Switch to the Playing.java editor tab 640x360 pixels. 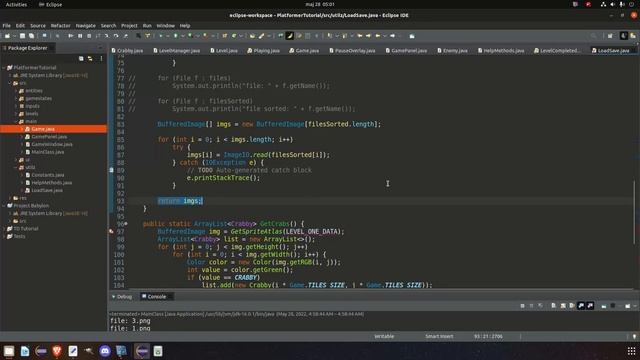(263, 51)
